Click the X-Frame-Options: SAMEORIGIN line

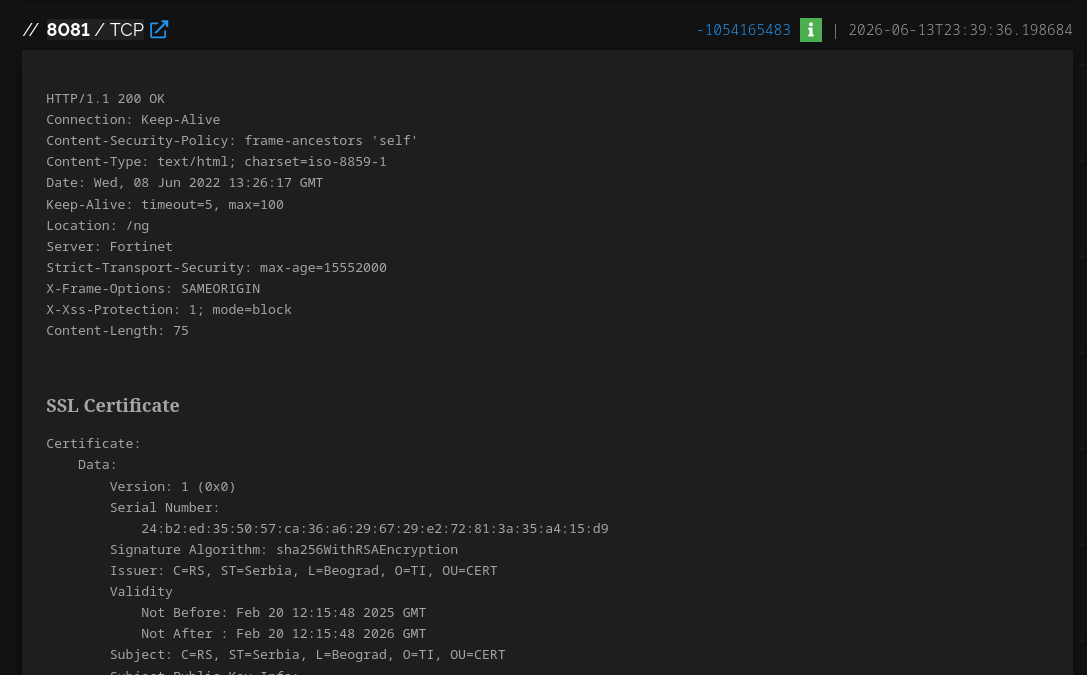pos(153,288)
